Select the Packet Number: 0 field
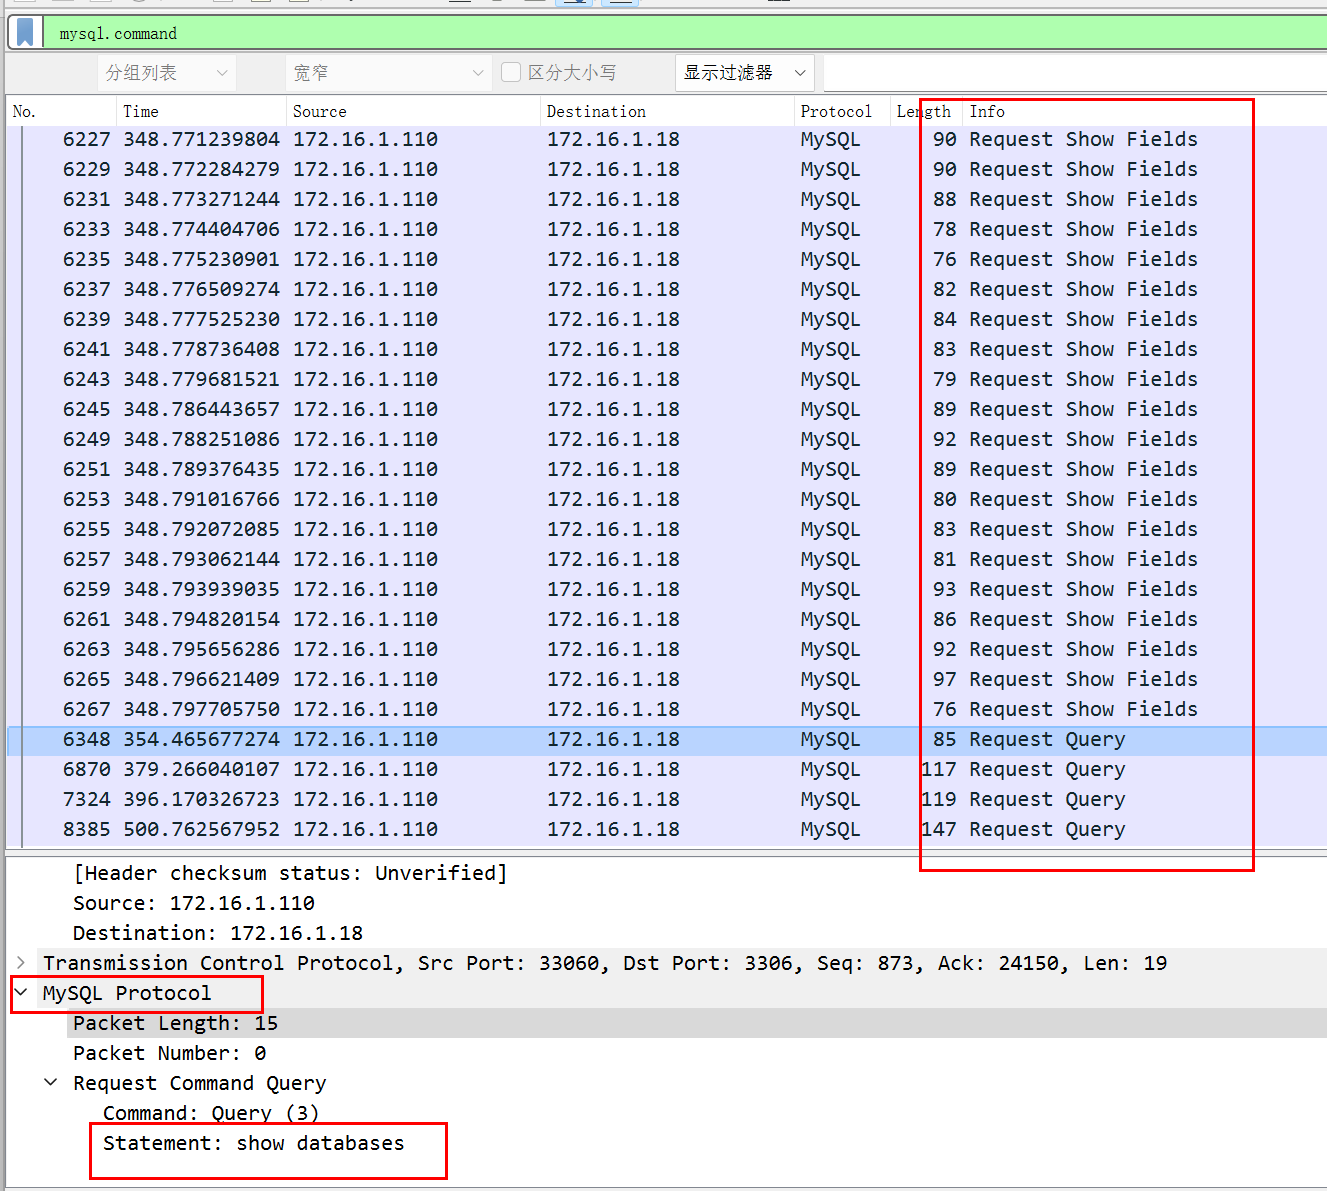Screen dimensions: 1327x1191 pyautogui.click(x=169, y=1053)
